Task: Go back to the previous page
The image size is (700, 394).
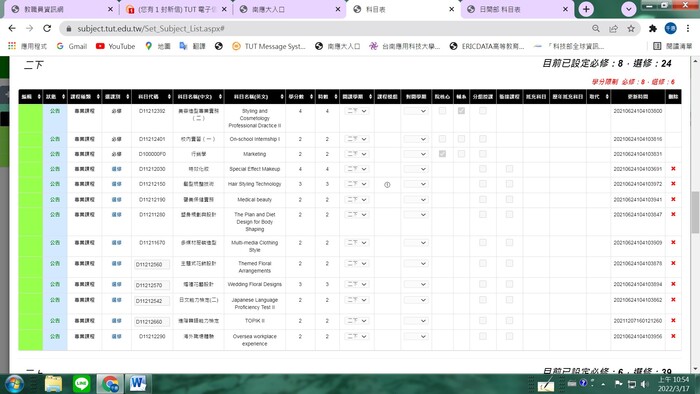Action: click(12, 29)
